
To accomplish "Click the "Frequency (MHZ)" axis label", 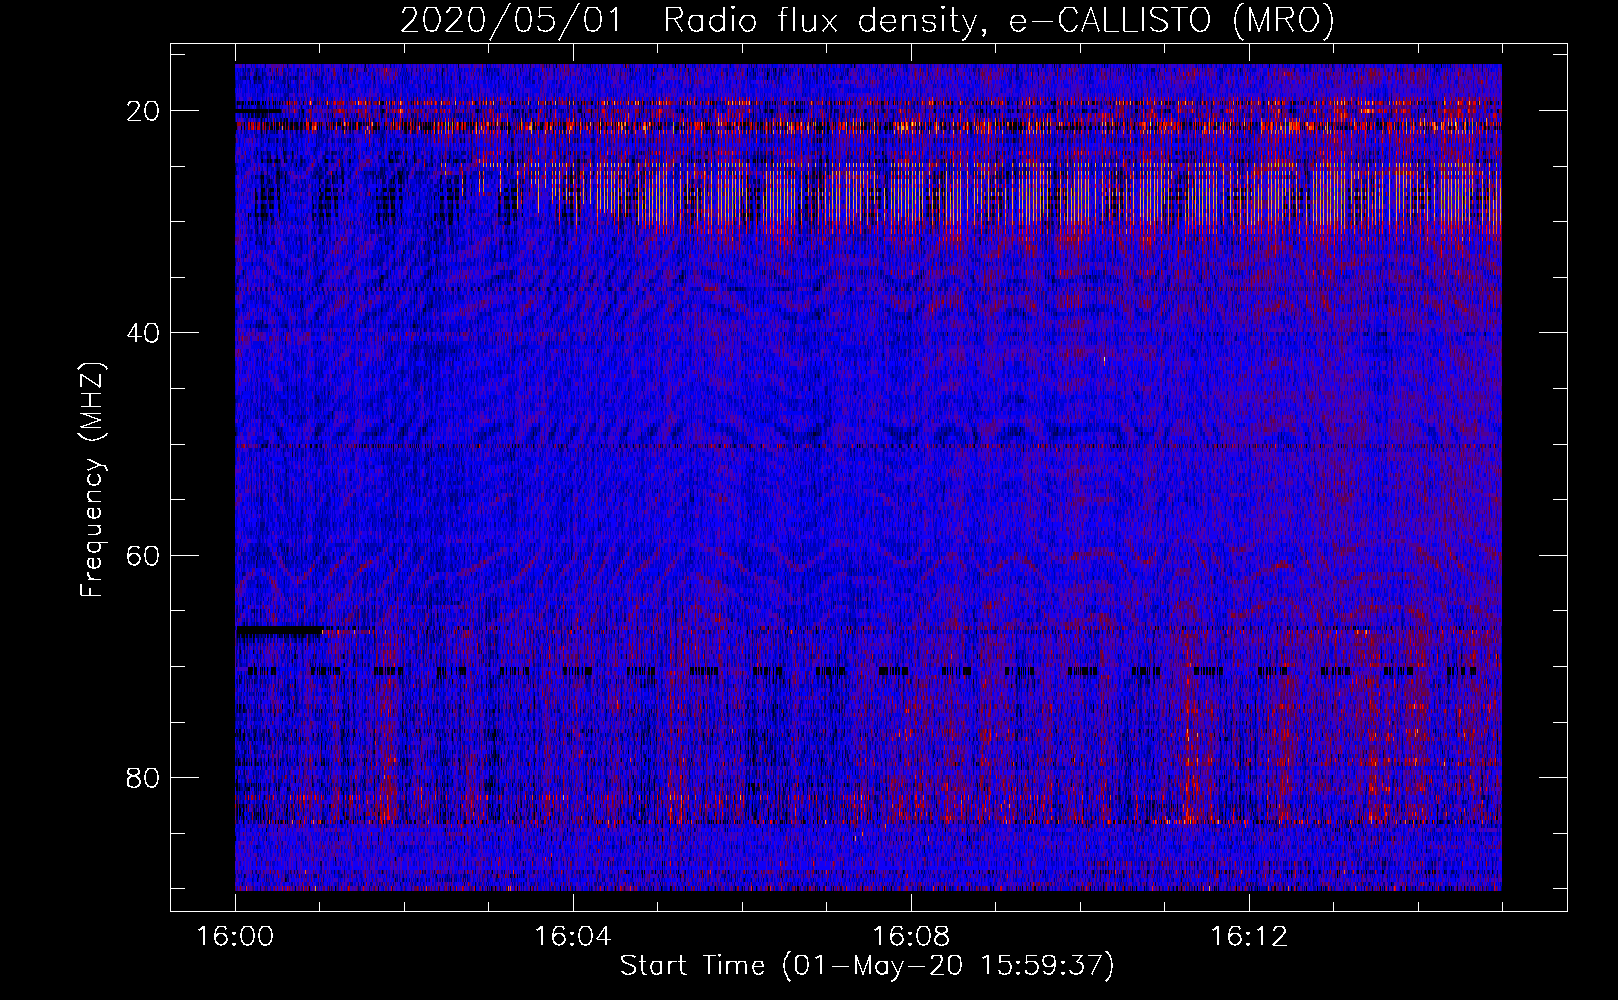I will [92, 480].
